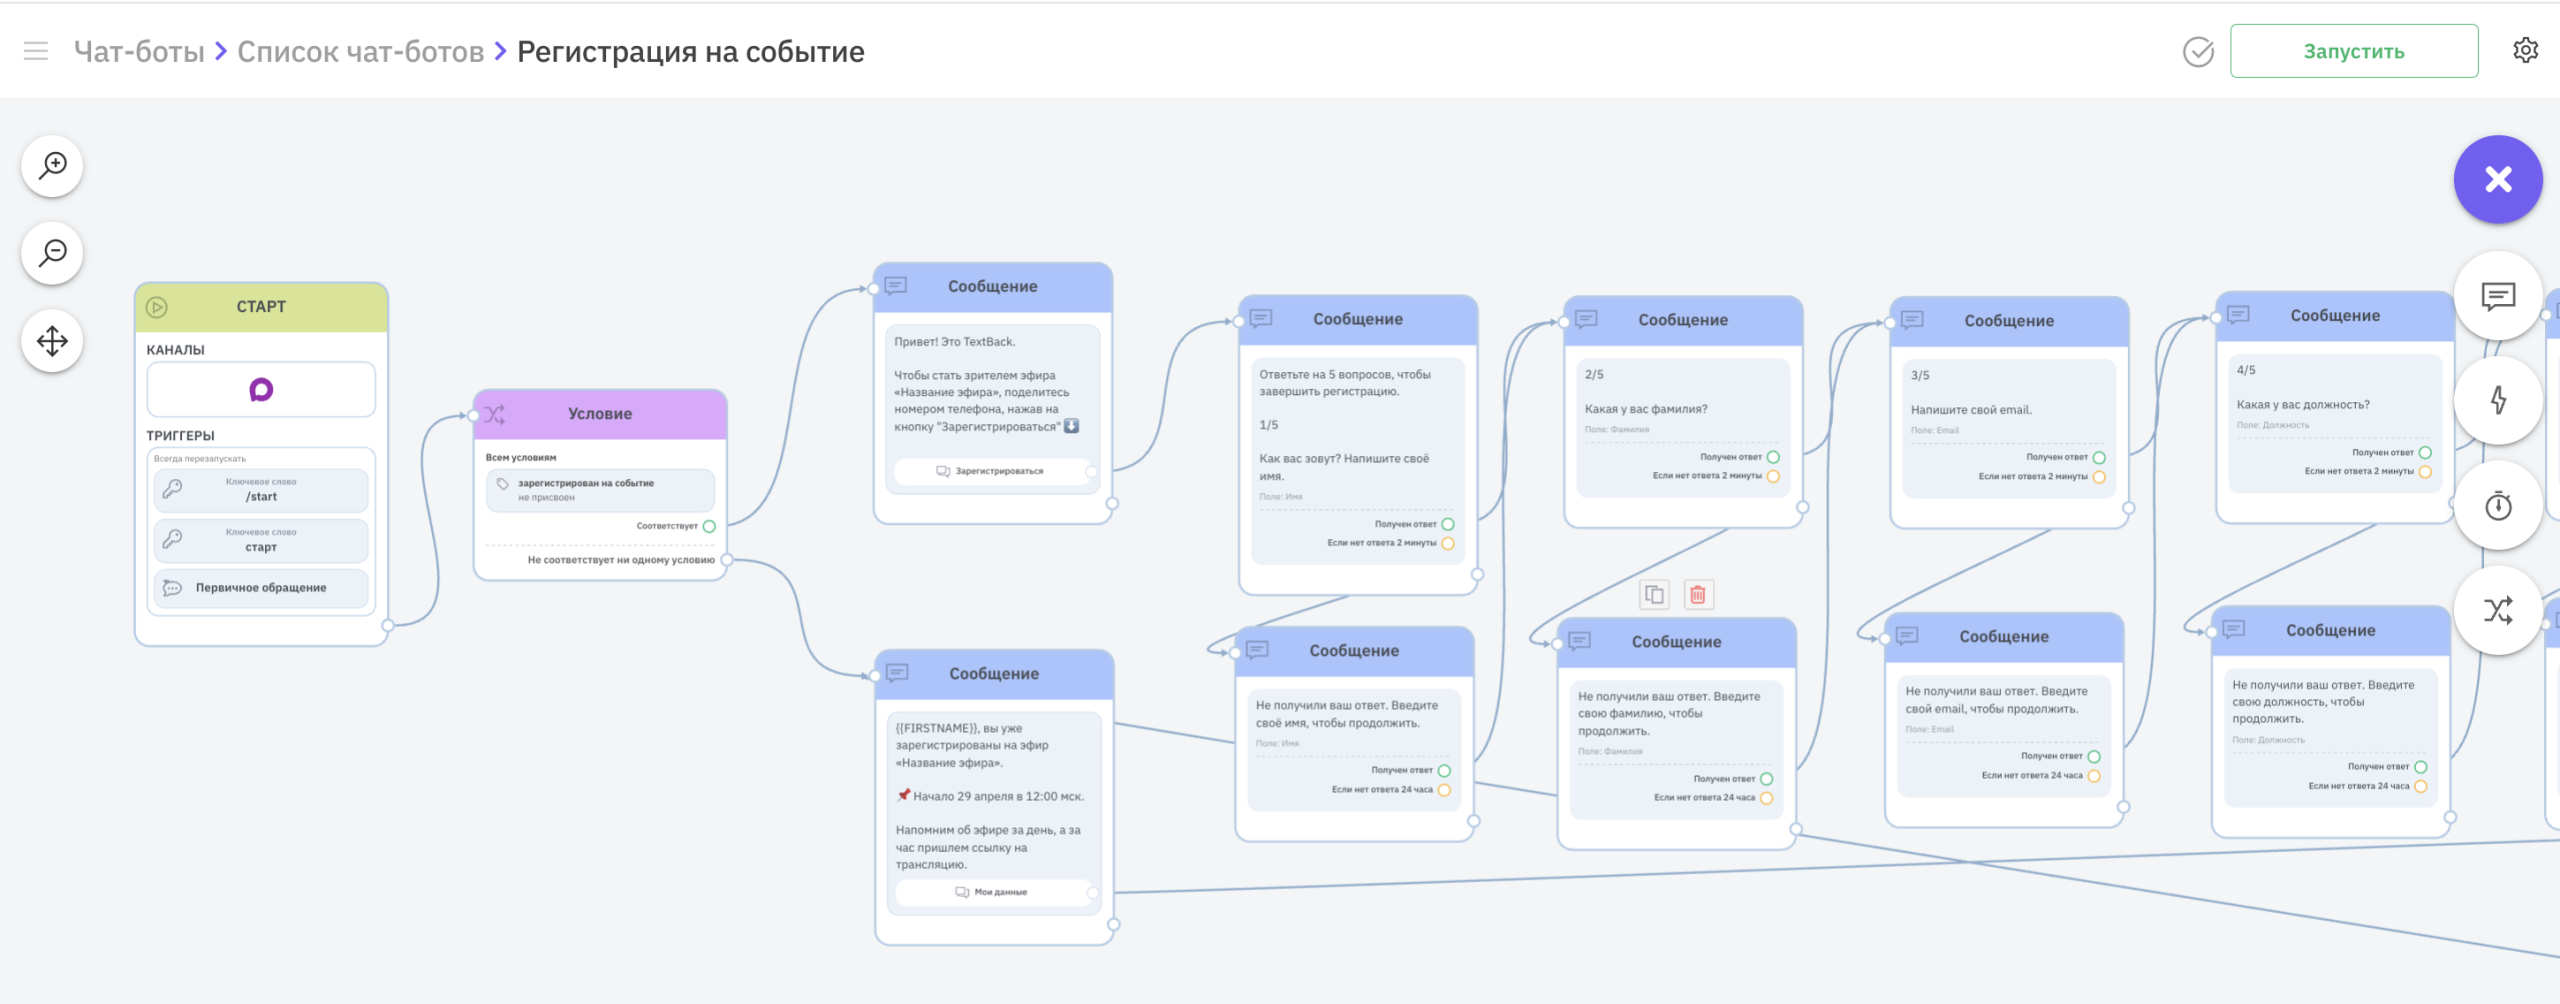This screenshot has width=2560, height=1004.
Task: Click the СТАРТ block header
Action: pyautogui.click(x=261, y=307)
